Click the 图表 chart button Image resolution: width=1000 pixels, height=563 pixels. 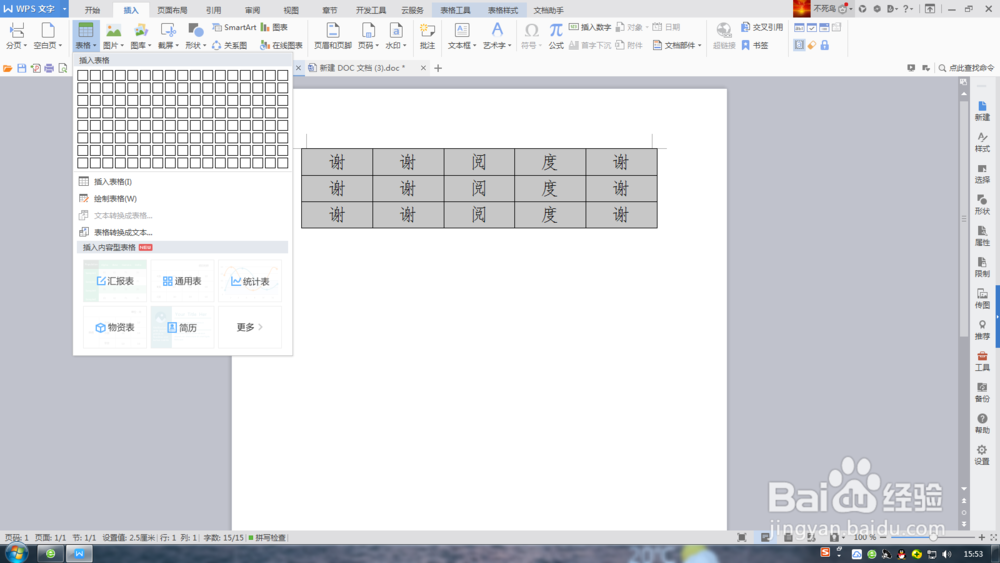point(274,27)
